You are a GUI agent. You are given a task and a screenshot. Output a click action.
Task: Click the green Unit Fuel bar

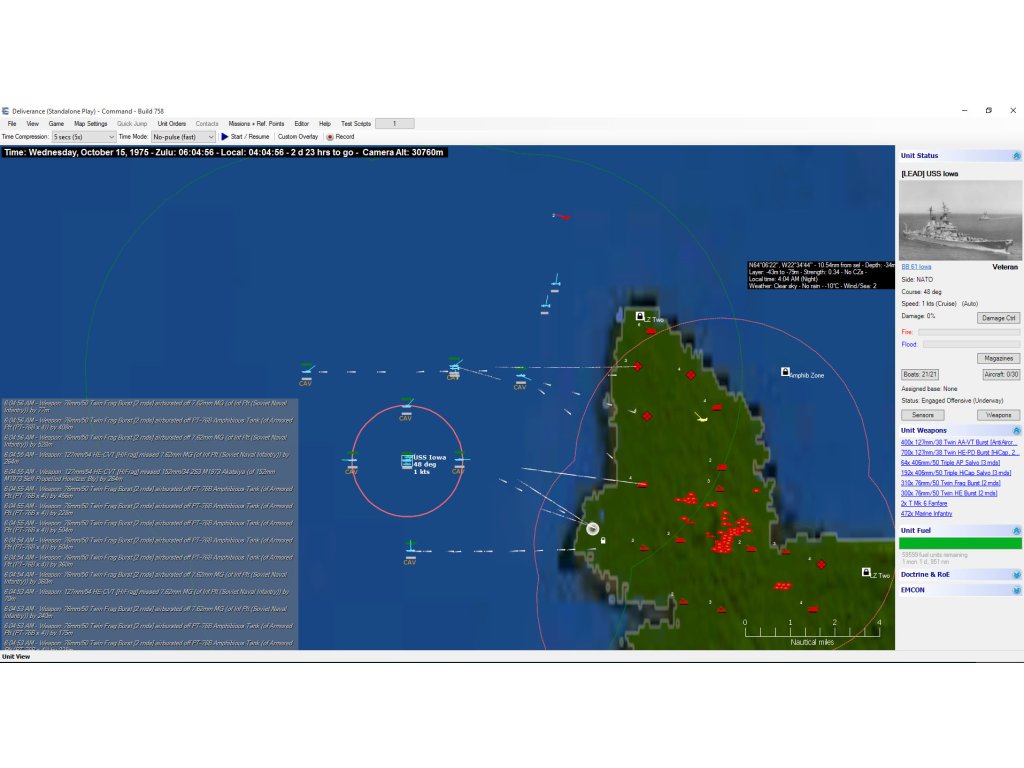click(960, 543)
